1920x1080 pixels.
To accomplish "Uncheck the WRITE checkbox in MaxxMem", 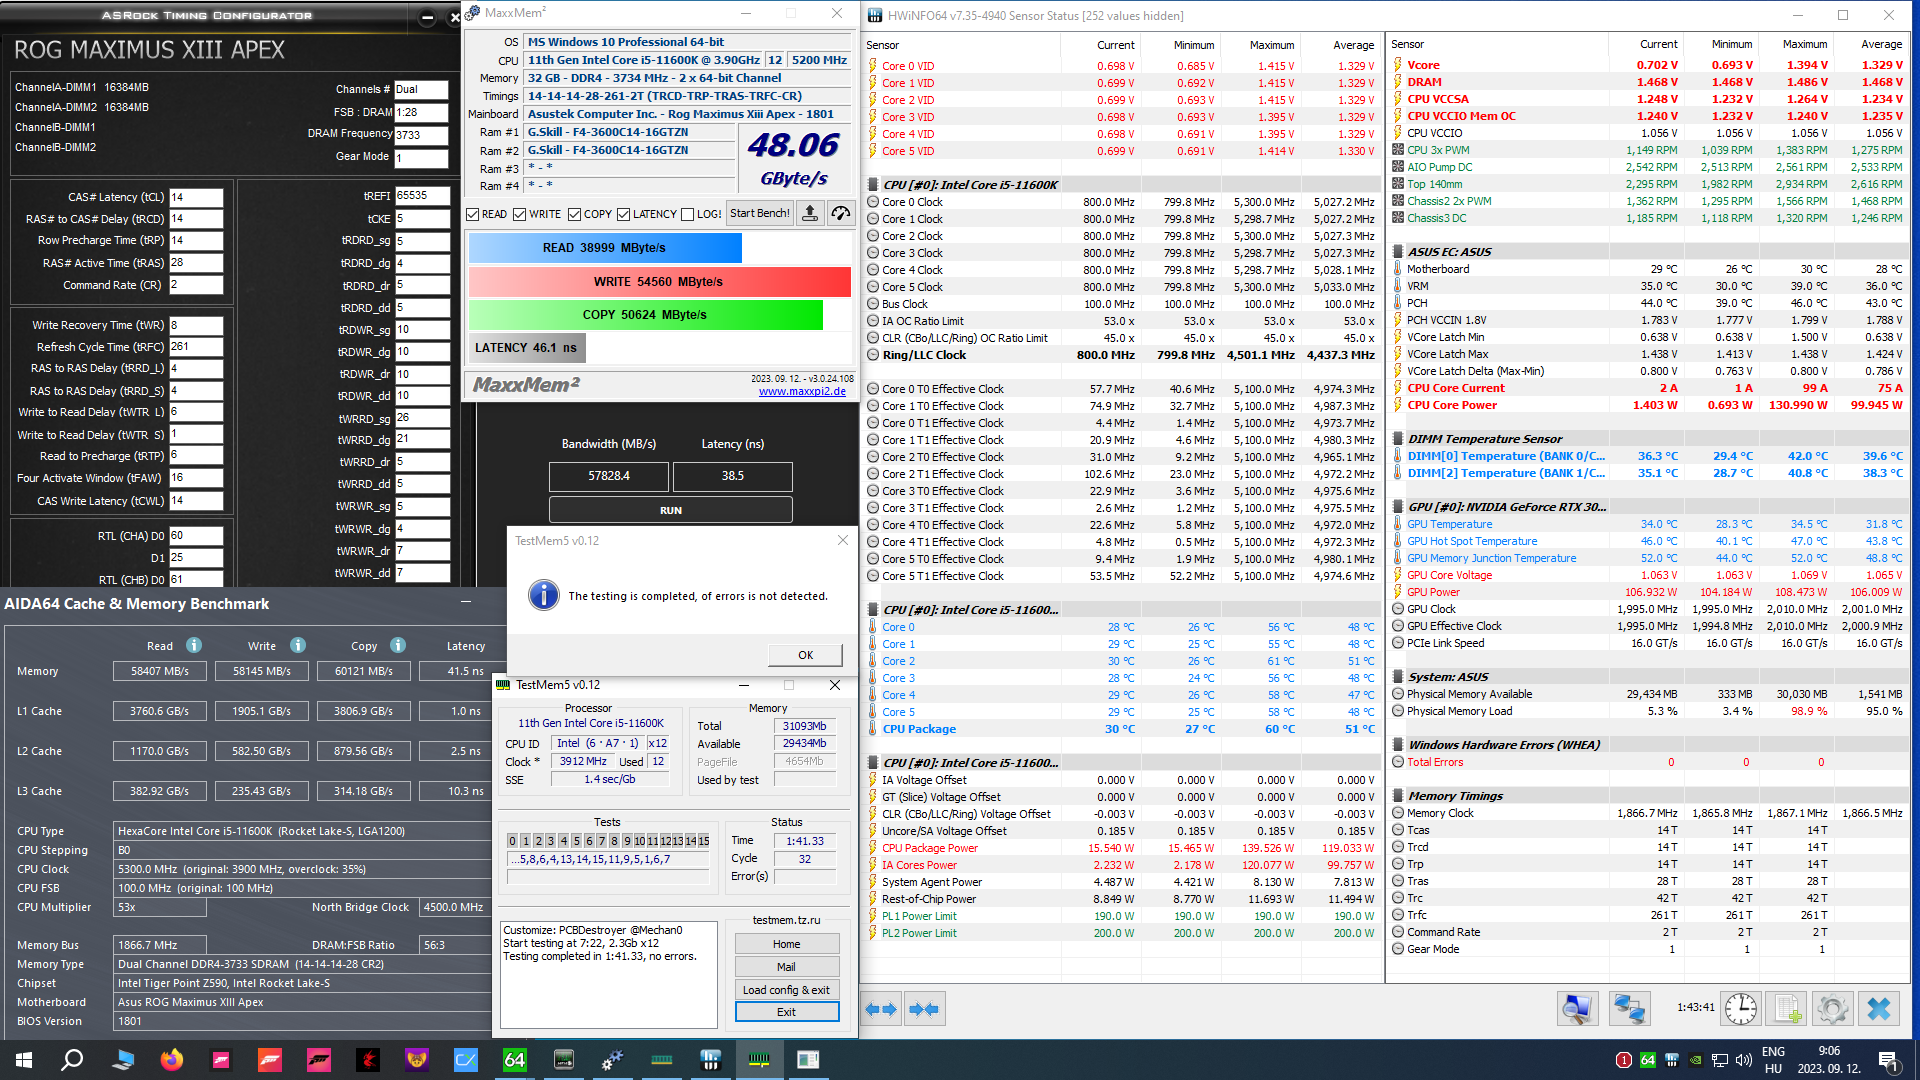I will coord(520,214).
